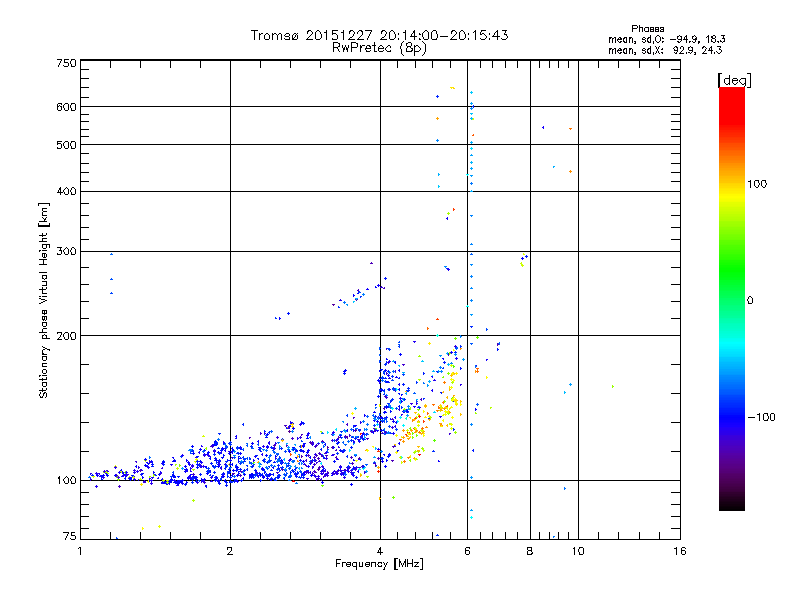Click the x-axis tick label '8'

[530, 551]
